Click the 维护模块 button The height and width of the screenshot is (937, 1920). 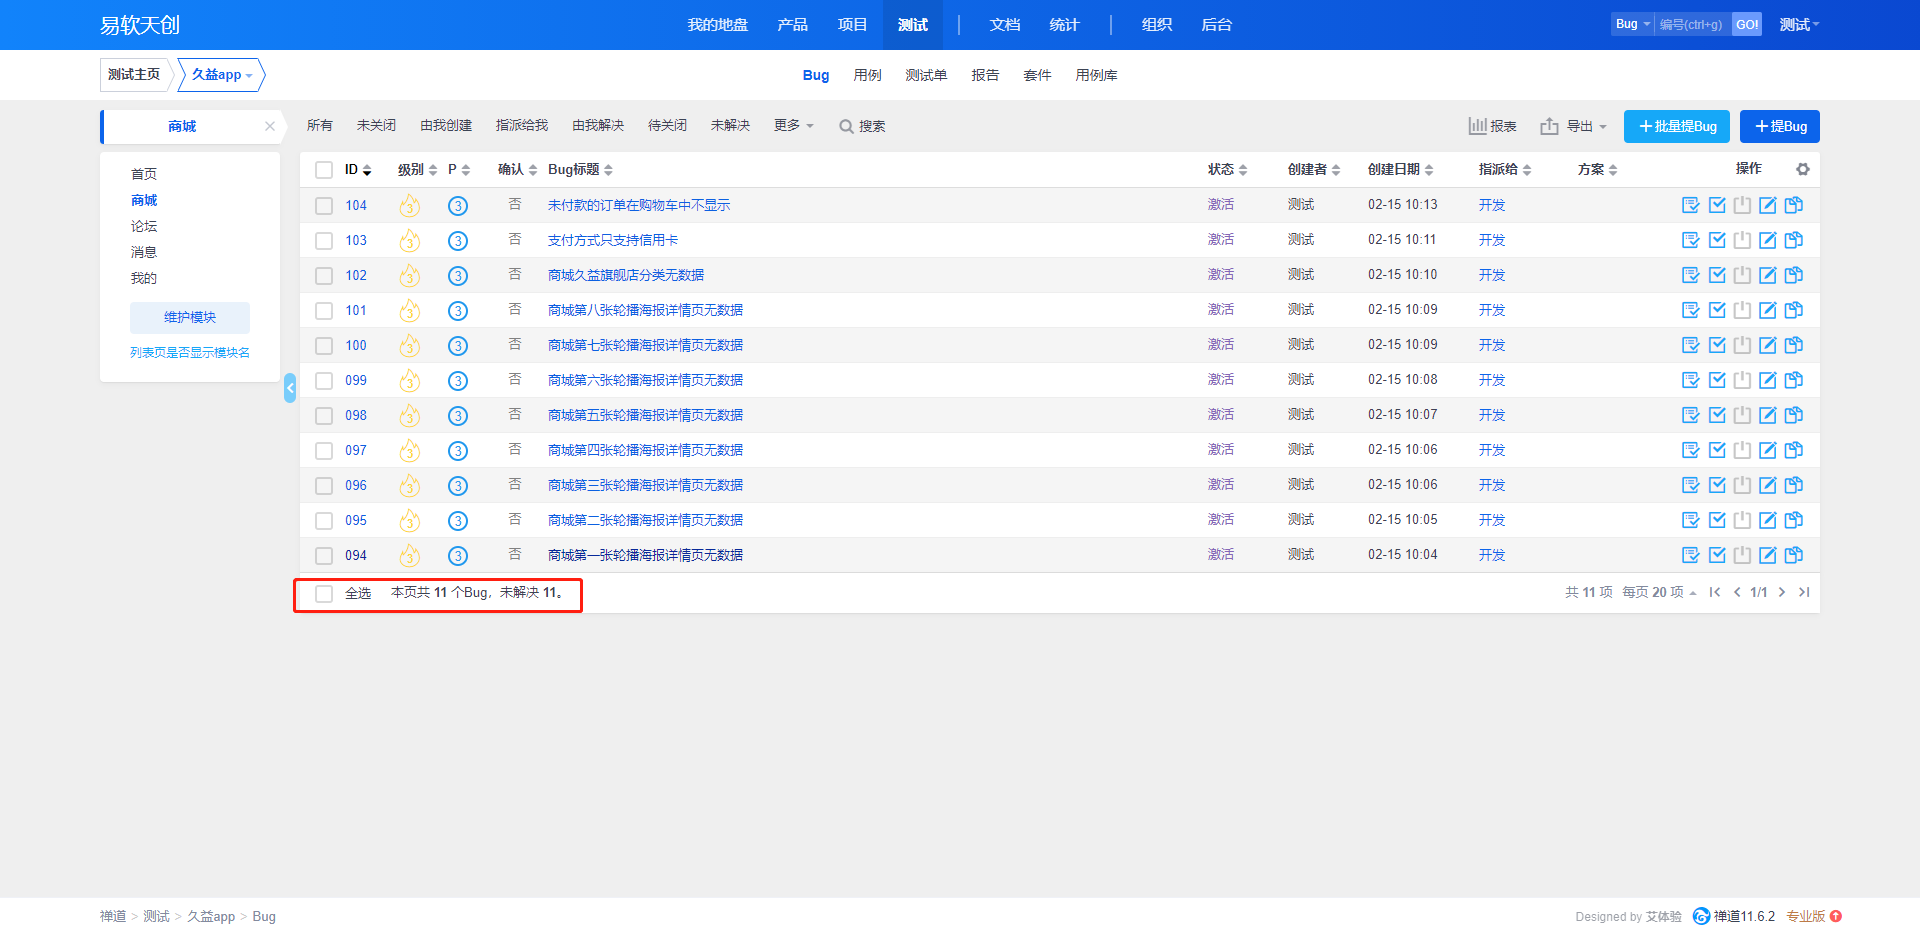pos(190,317)
